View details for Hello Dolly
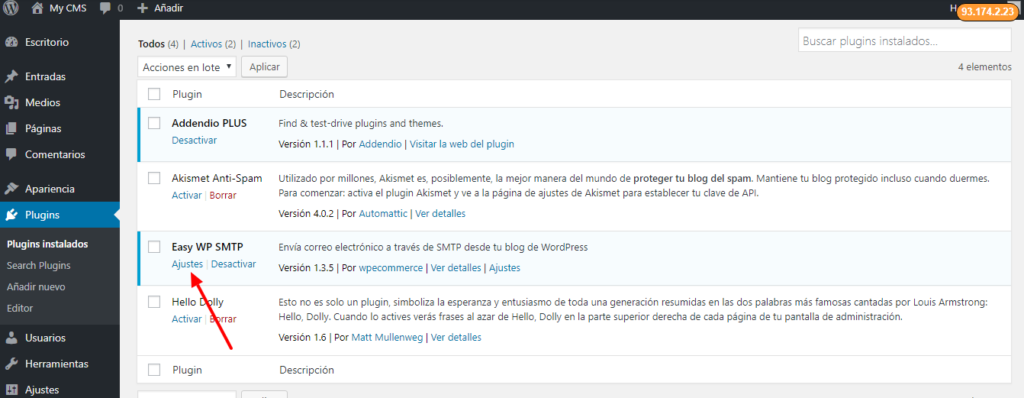The height and width of the screenshot is (398, 1024). pos(456,338)
